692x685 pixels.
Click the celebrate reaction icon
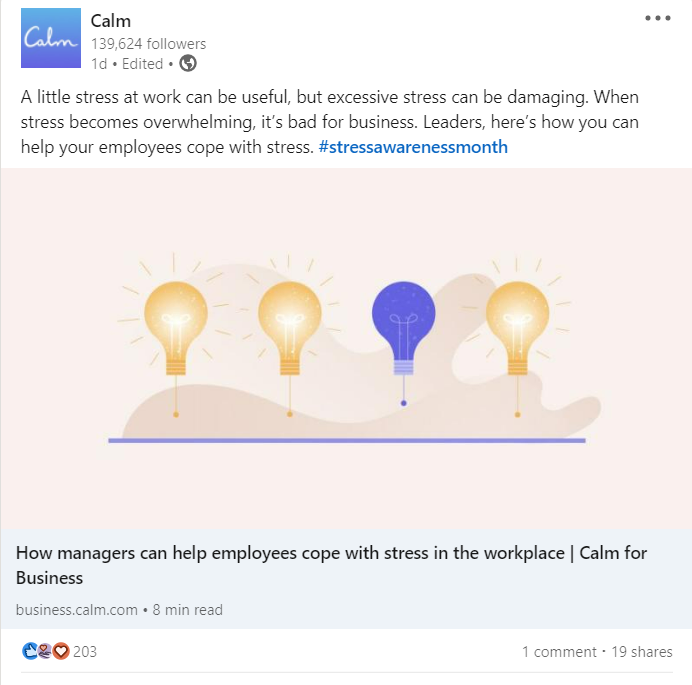(x=45, y=652)
